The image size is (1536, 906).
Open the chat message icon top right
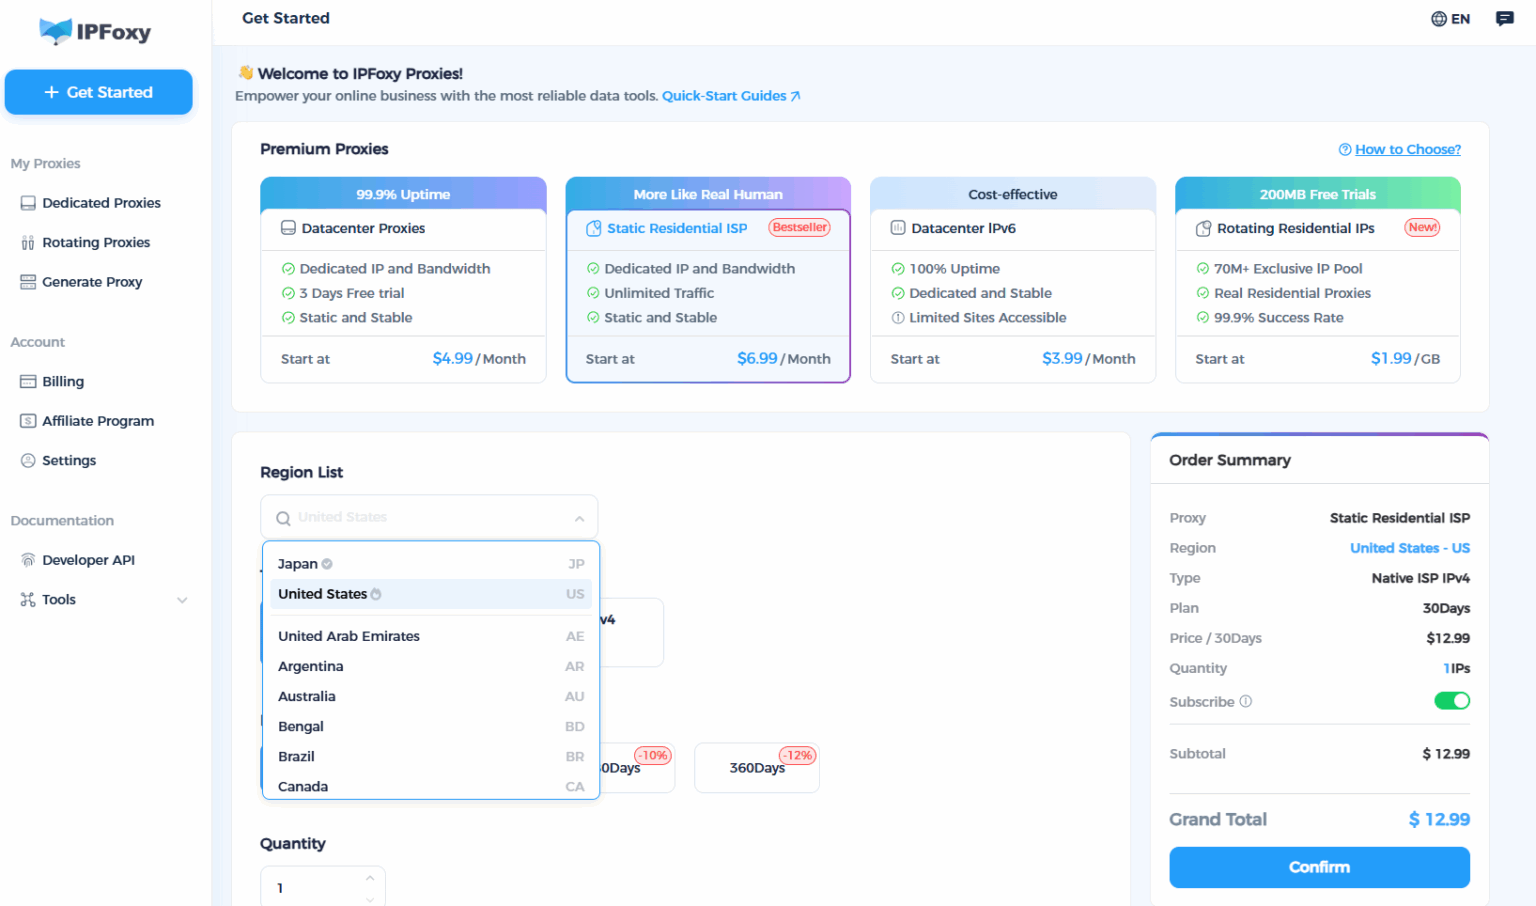click(x=1505, y=18)
